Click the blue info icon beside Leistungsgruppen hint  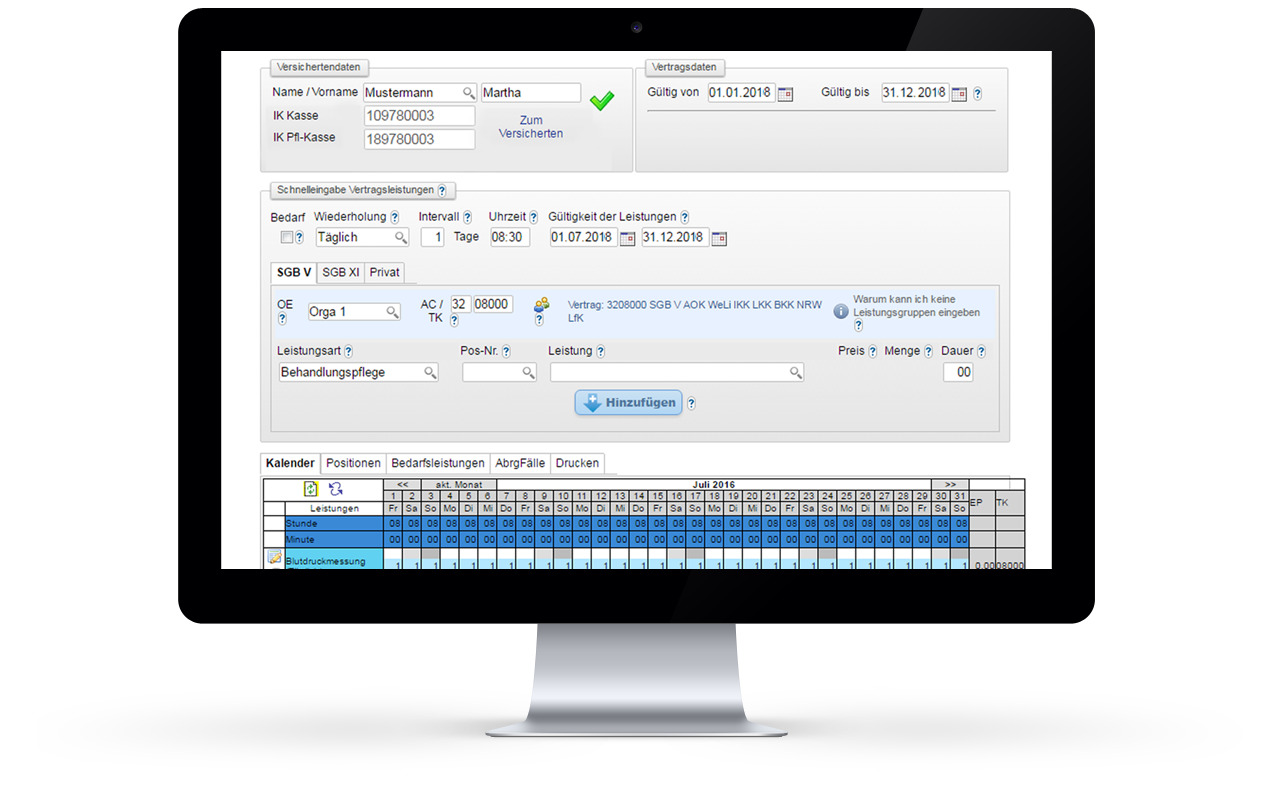[x=841, y=311]
